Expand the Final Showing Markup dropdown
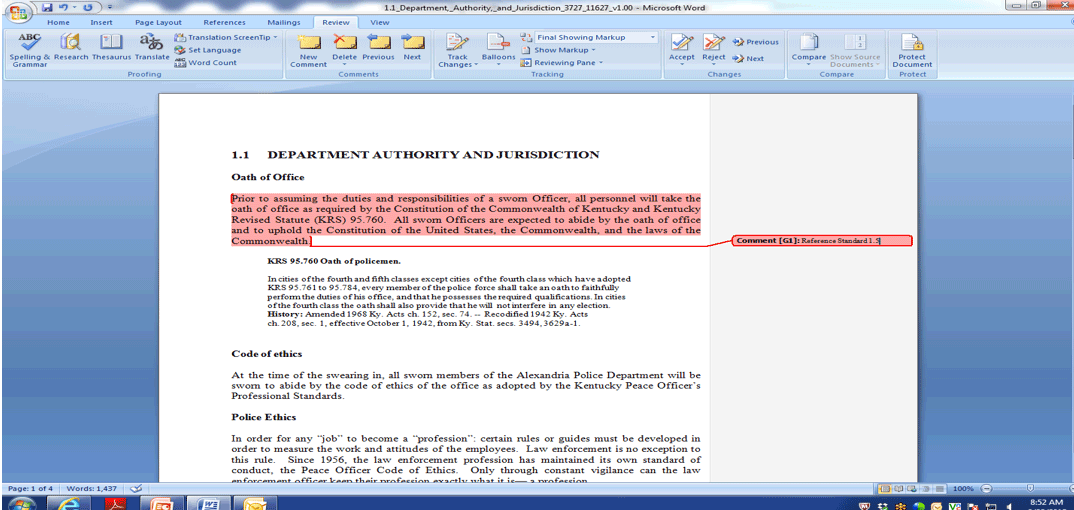The height and width of the screenshot is (510, 1074). click(652, 37)
